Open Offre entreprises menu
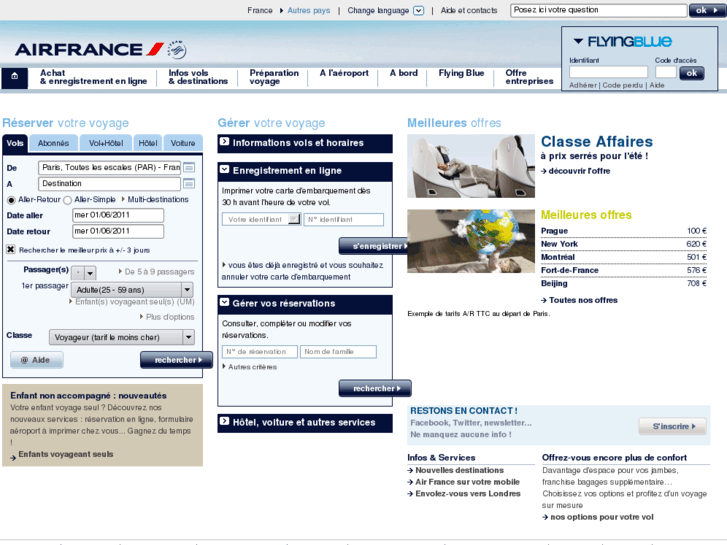This screenshot has height=545, width=727. click(529, 77)
